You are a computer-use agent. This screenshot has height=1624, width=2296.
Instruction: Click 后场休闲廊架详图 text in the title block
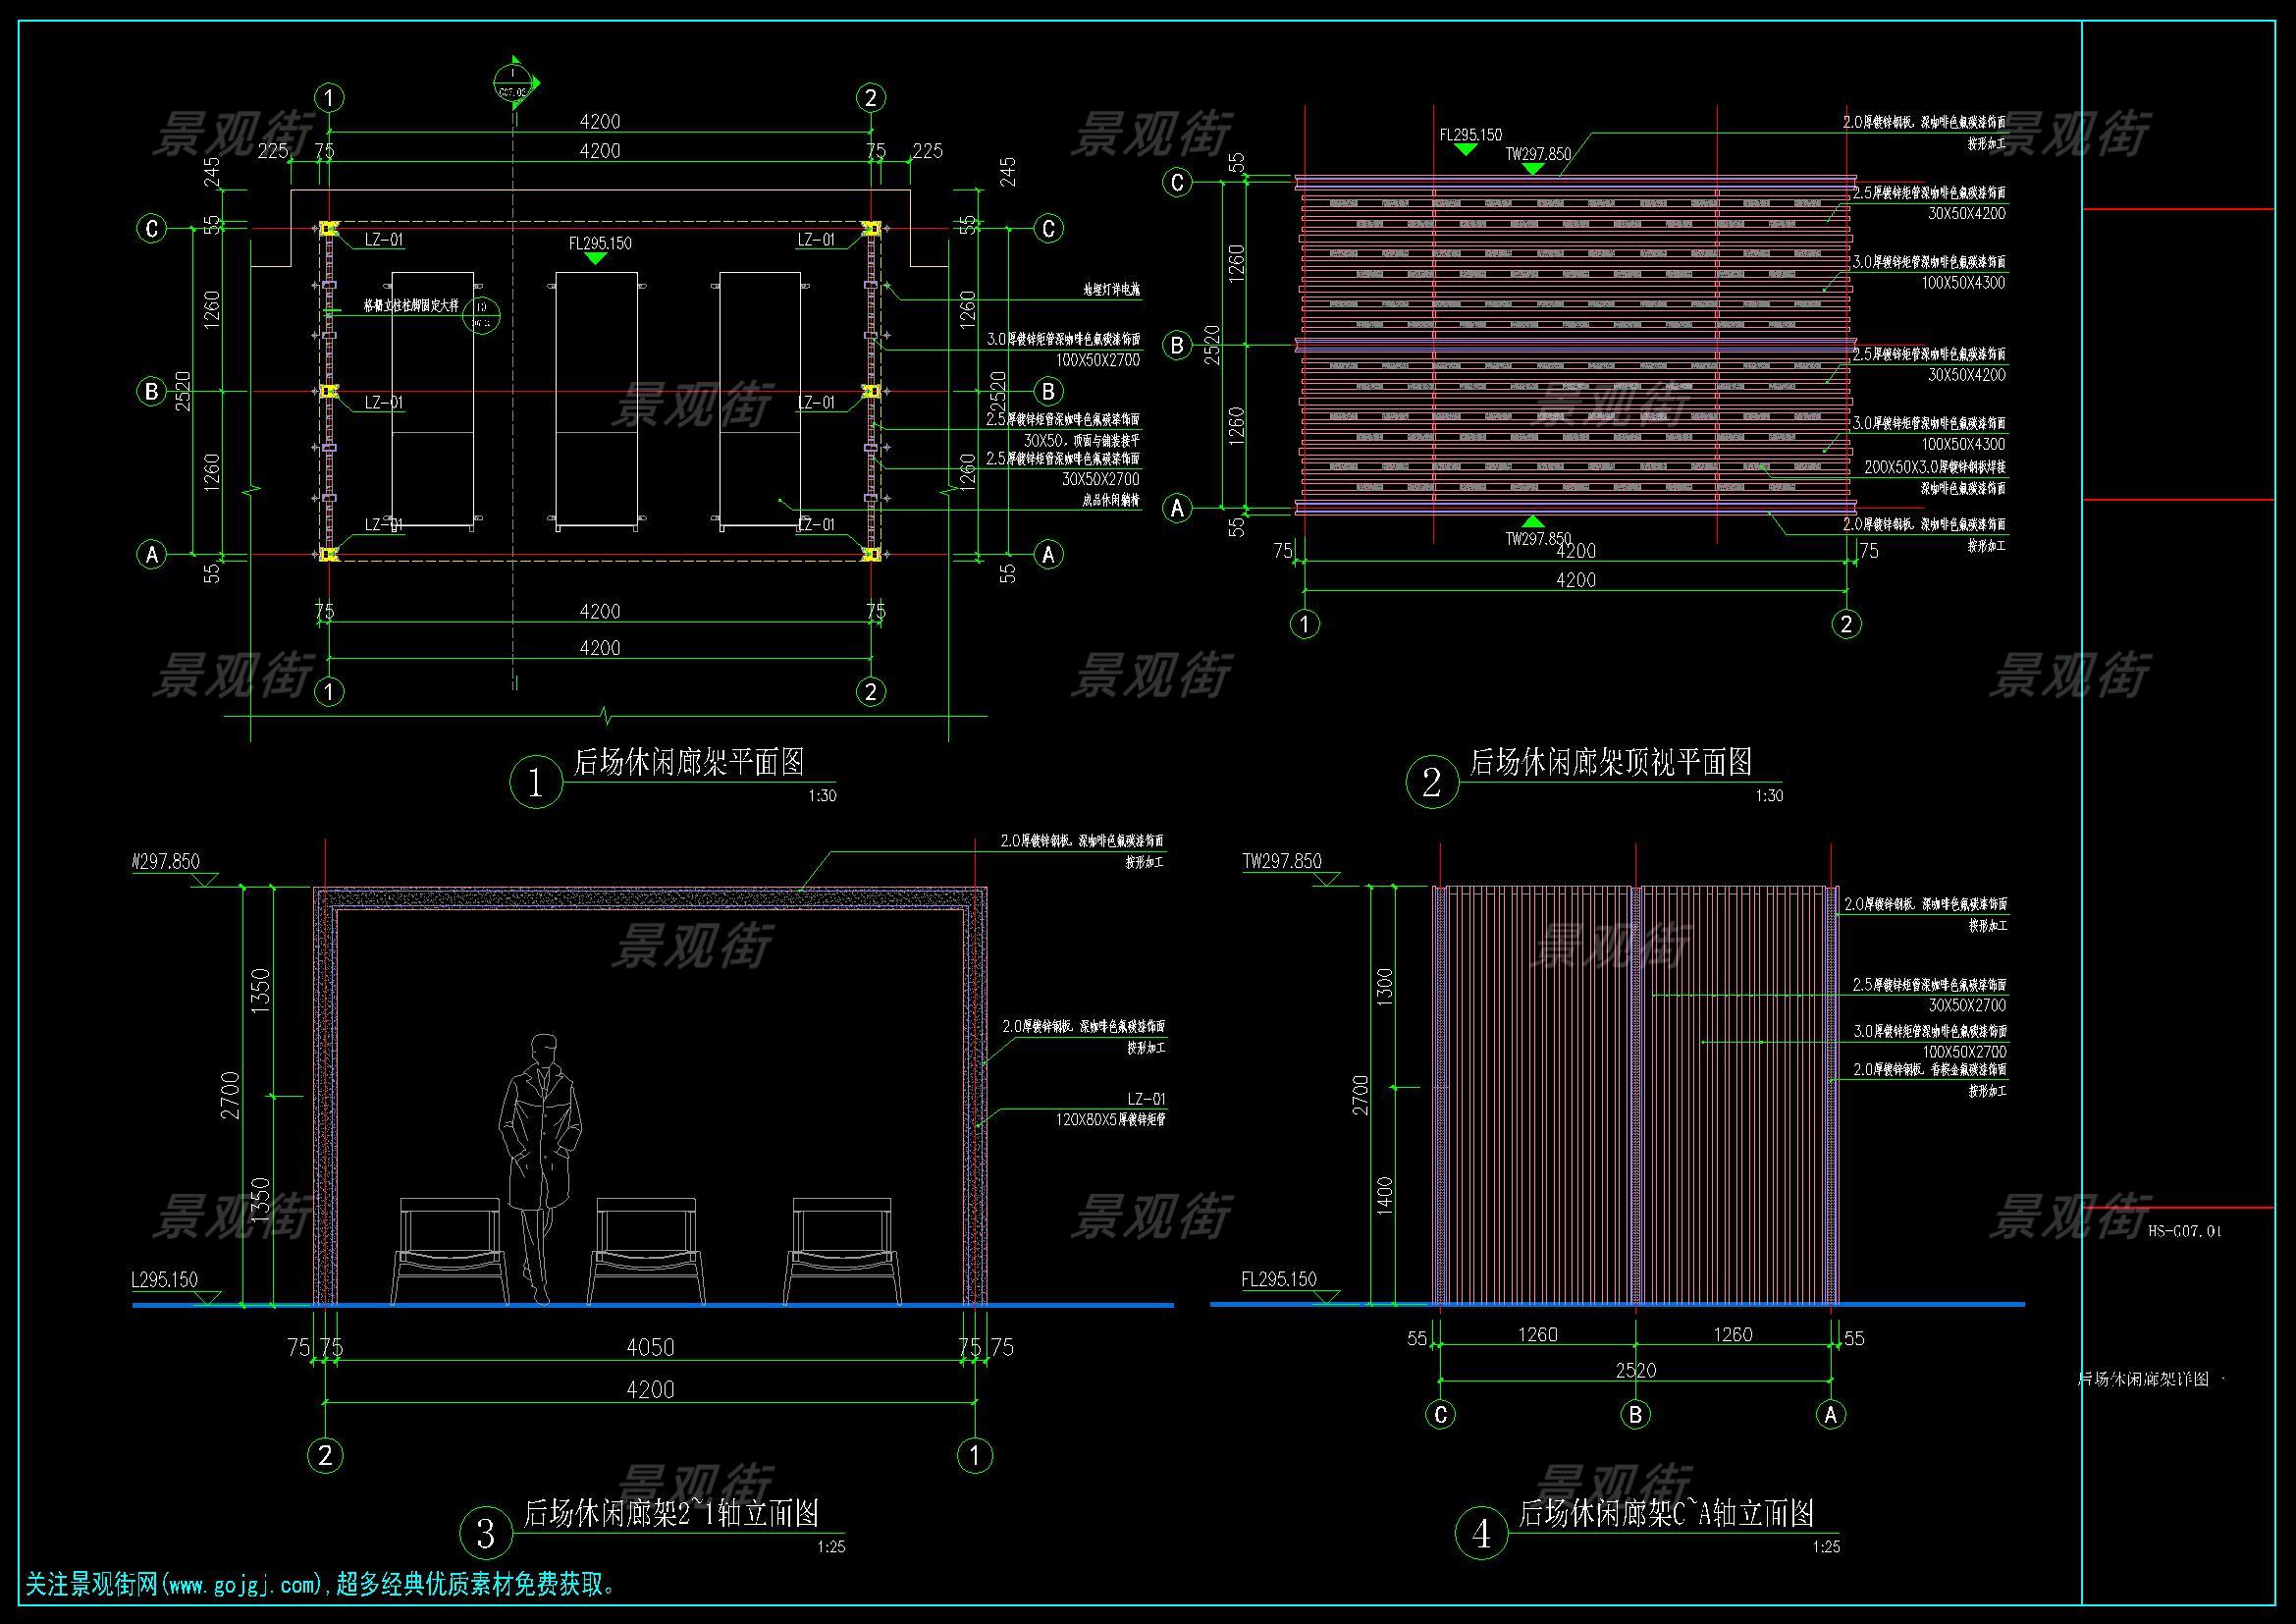click(x=2143, y=1379)
